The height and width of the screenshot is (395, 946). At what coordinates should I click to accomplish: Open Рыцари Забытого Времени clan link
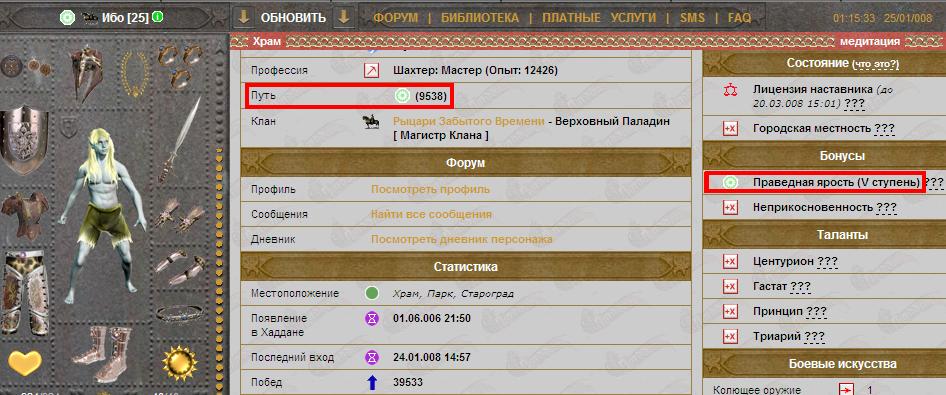coord(469,121)
